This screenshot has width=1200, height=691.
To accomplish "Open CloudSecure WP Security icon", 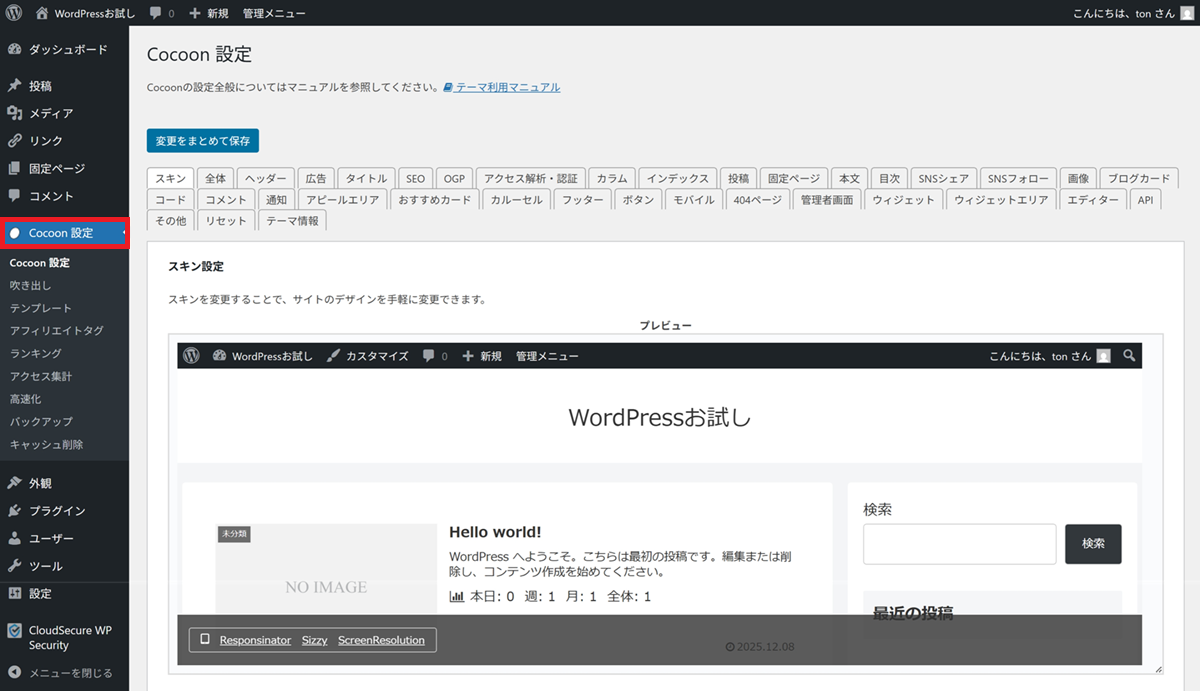I will (x=14, y=631).
